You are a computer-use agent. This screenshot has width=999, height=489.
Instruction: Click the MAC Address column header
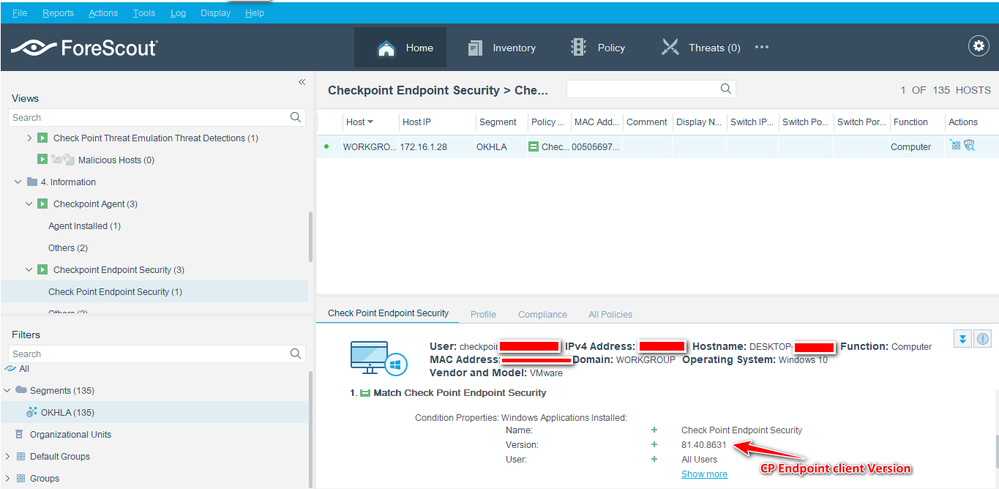pos(595,122)
